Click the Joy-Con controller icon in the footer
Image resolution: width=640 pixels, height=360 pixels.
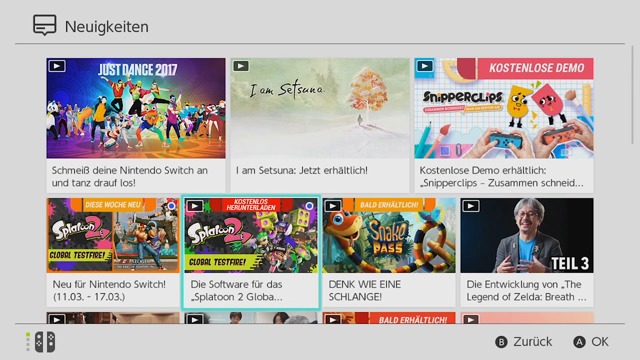coord(45,342)
